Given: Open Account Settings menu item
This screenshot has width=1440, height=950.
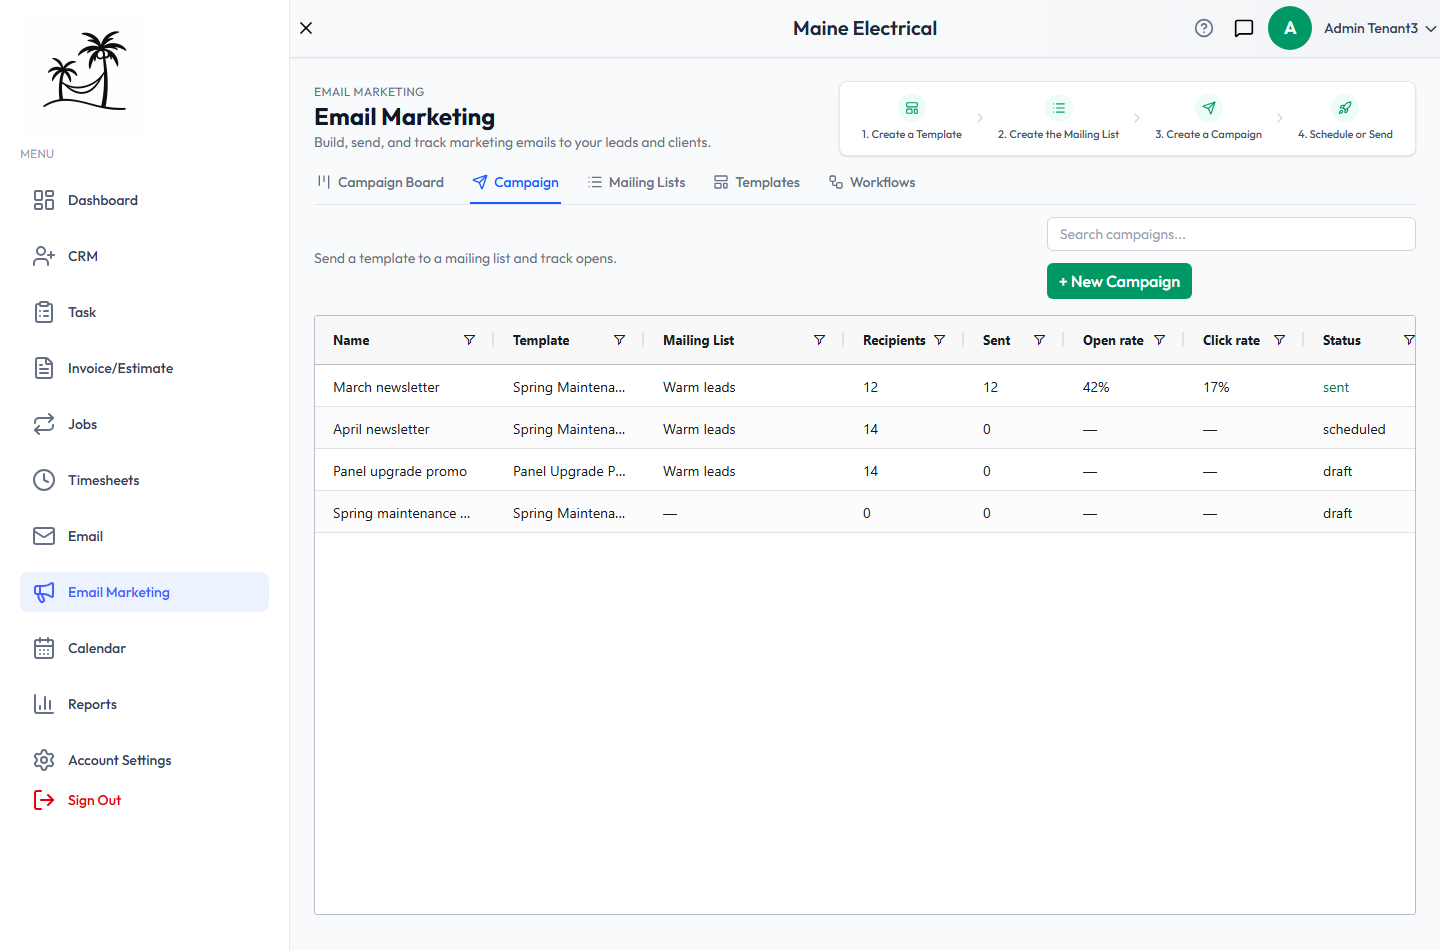Looking at the screenshot, I should tap(144, 760).
